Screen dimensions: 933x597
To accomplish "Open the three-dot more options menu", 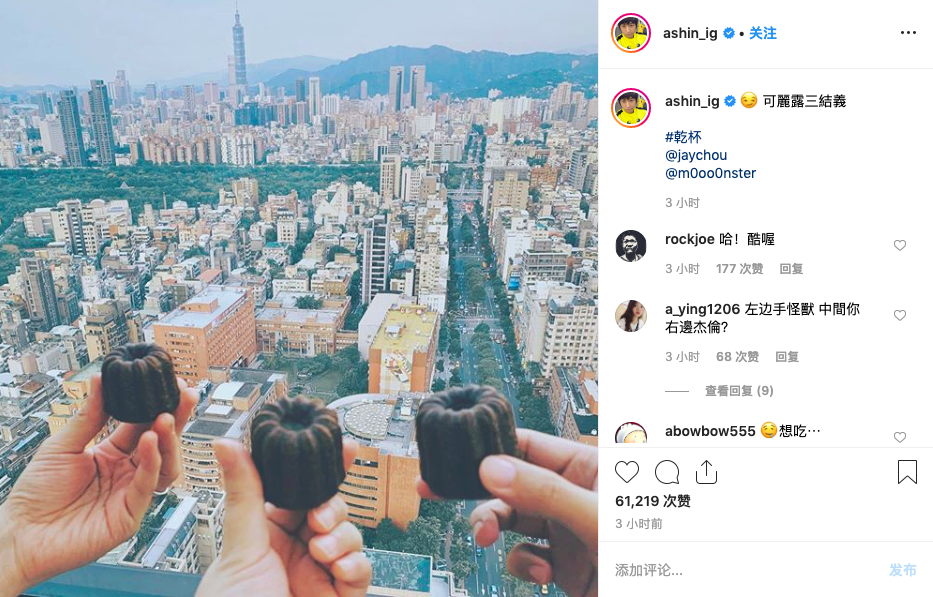I will coord(908,33).
